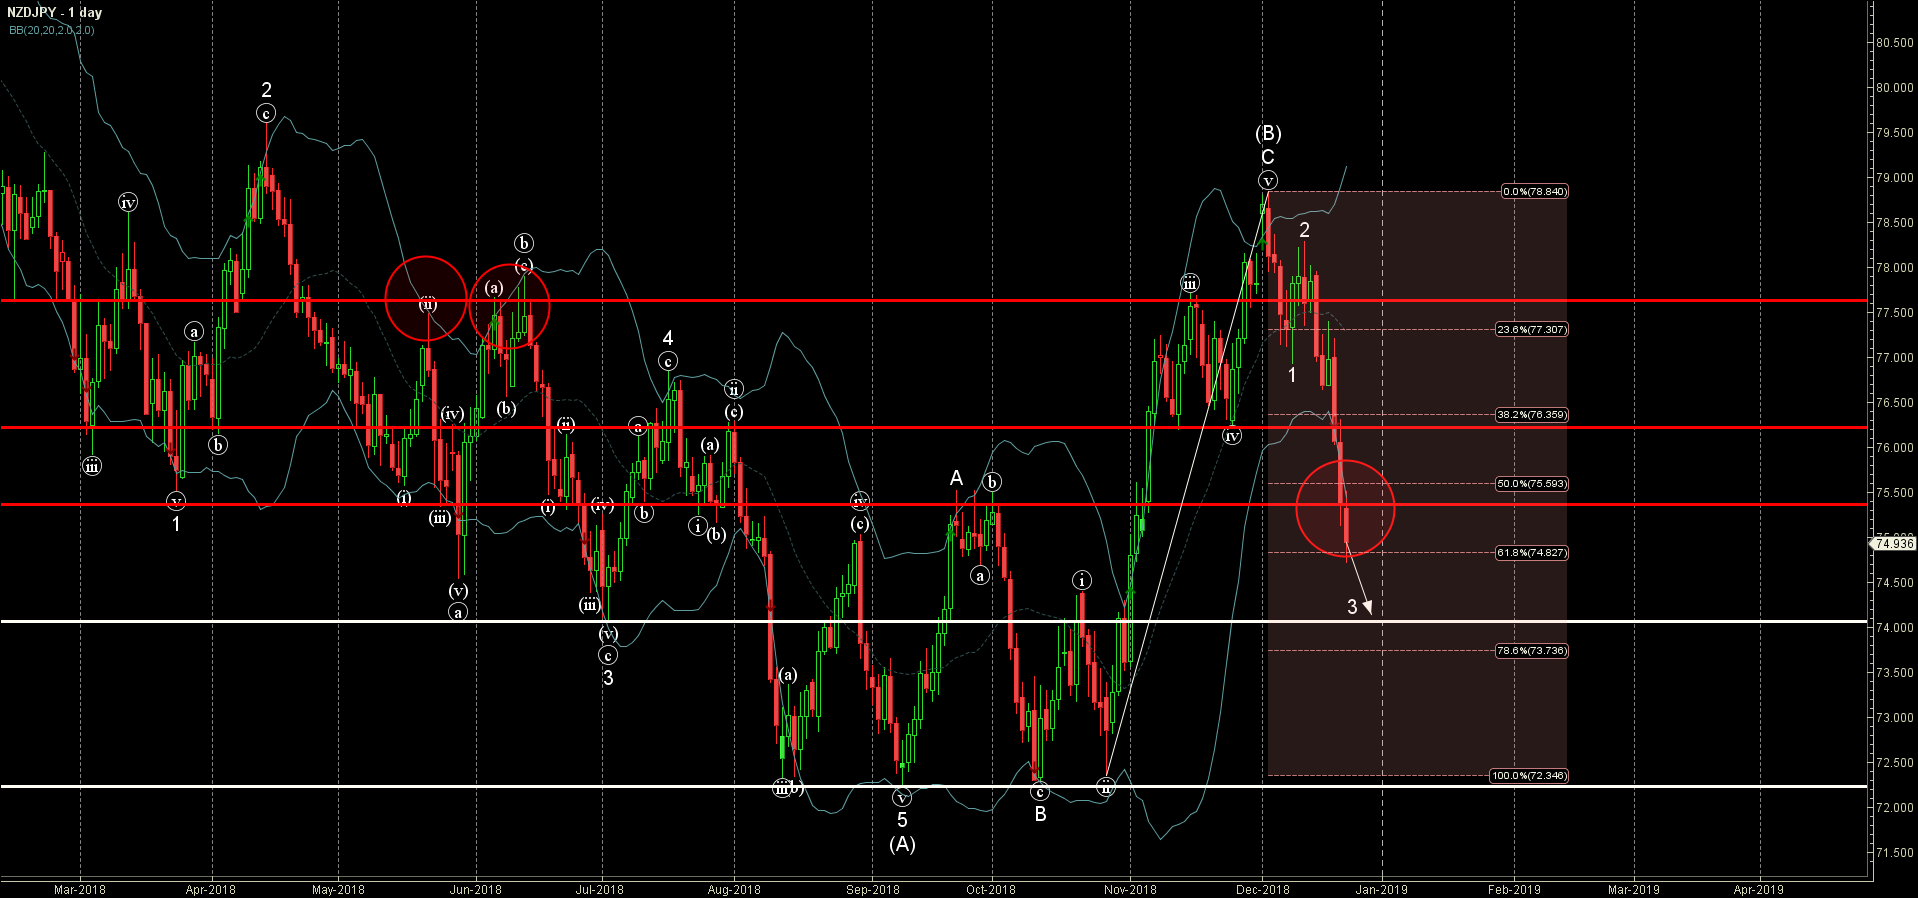Click the 38.2%(76.359) Fibonacci level label
The width and height of the screenshot is (1918, 898).
click(x=1531, y=414)
